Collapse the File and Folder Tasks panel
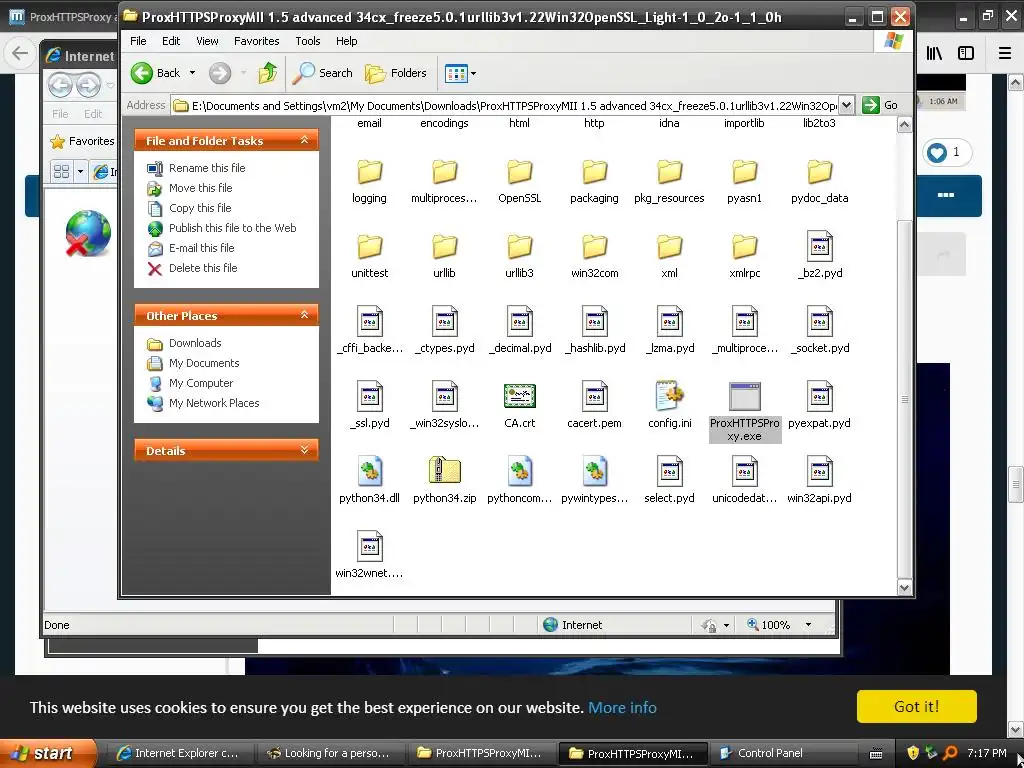Viewport: 1024px width, 768px height. [304, 140]
